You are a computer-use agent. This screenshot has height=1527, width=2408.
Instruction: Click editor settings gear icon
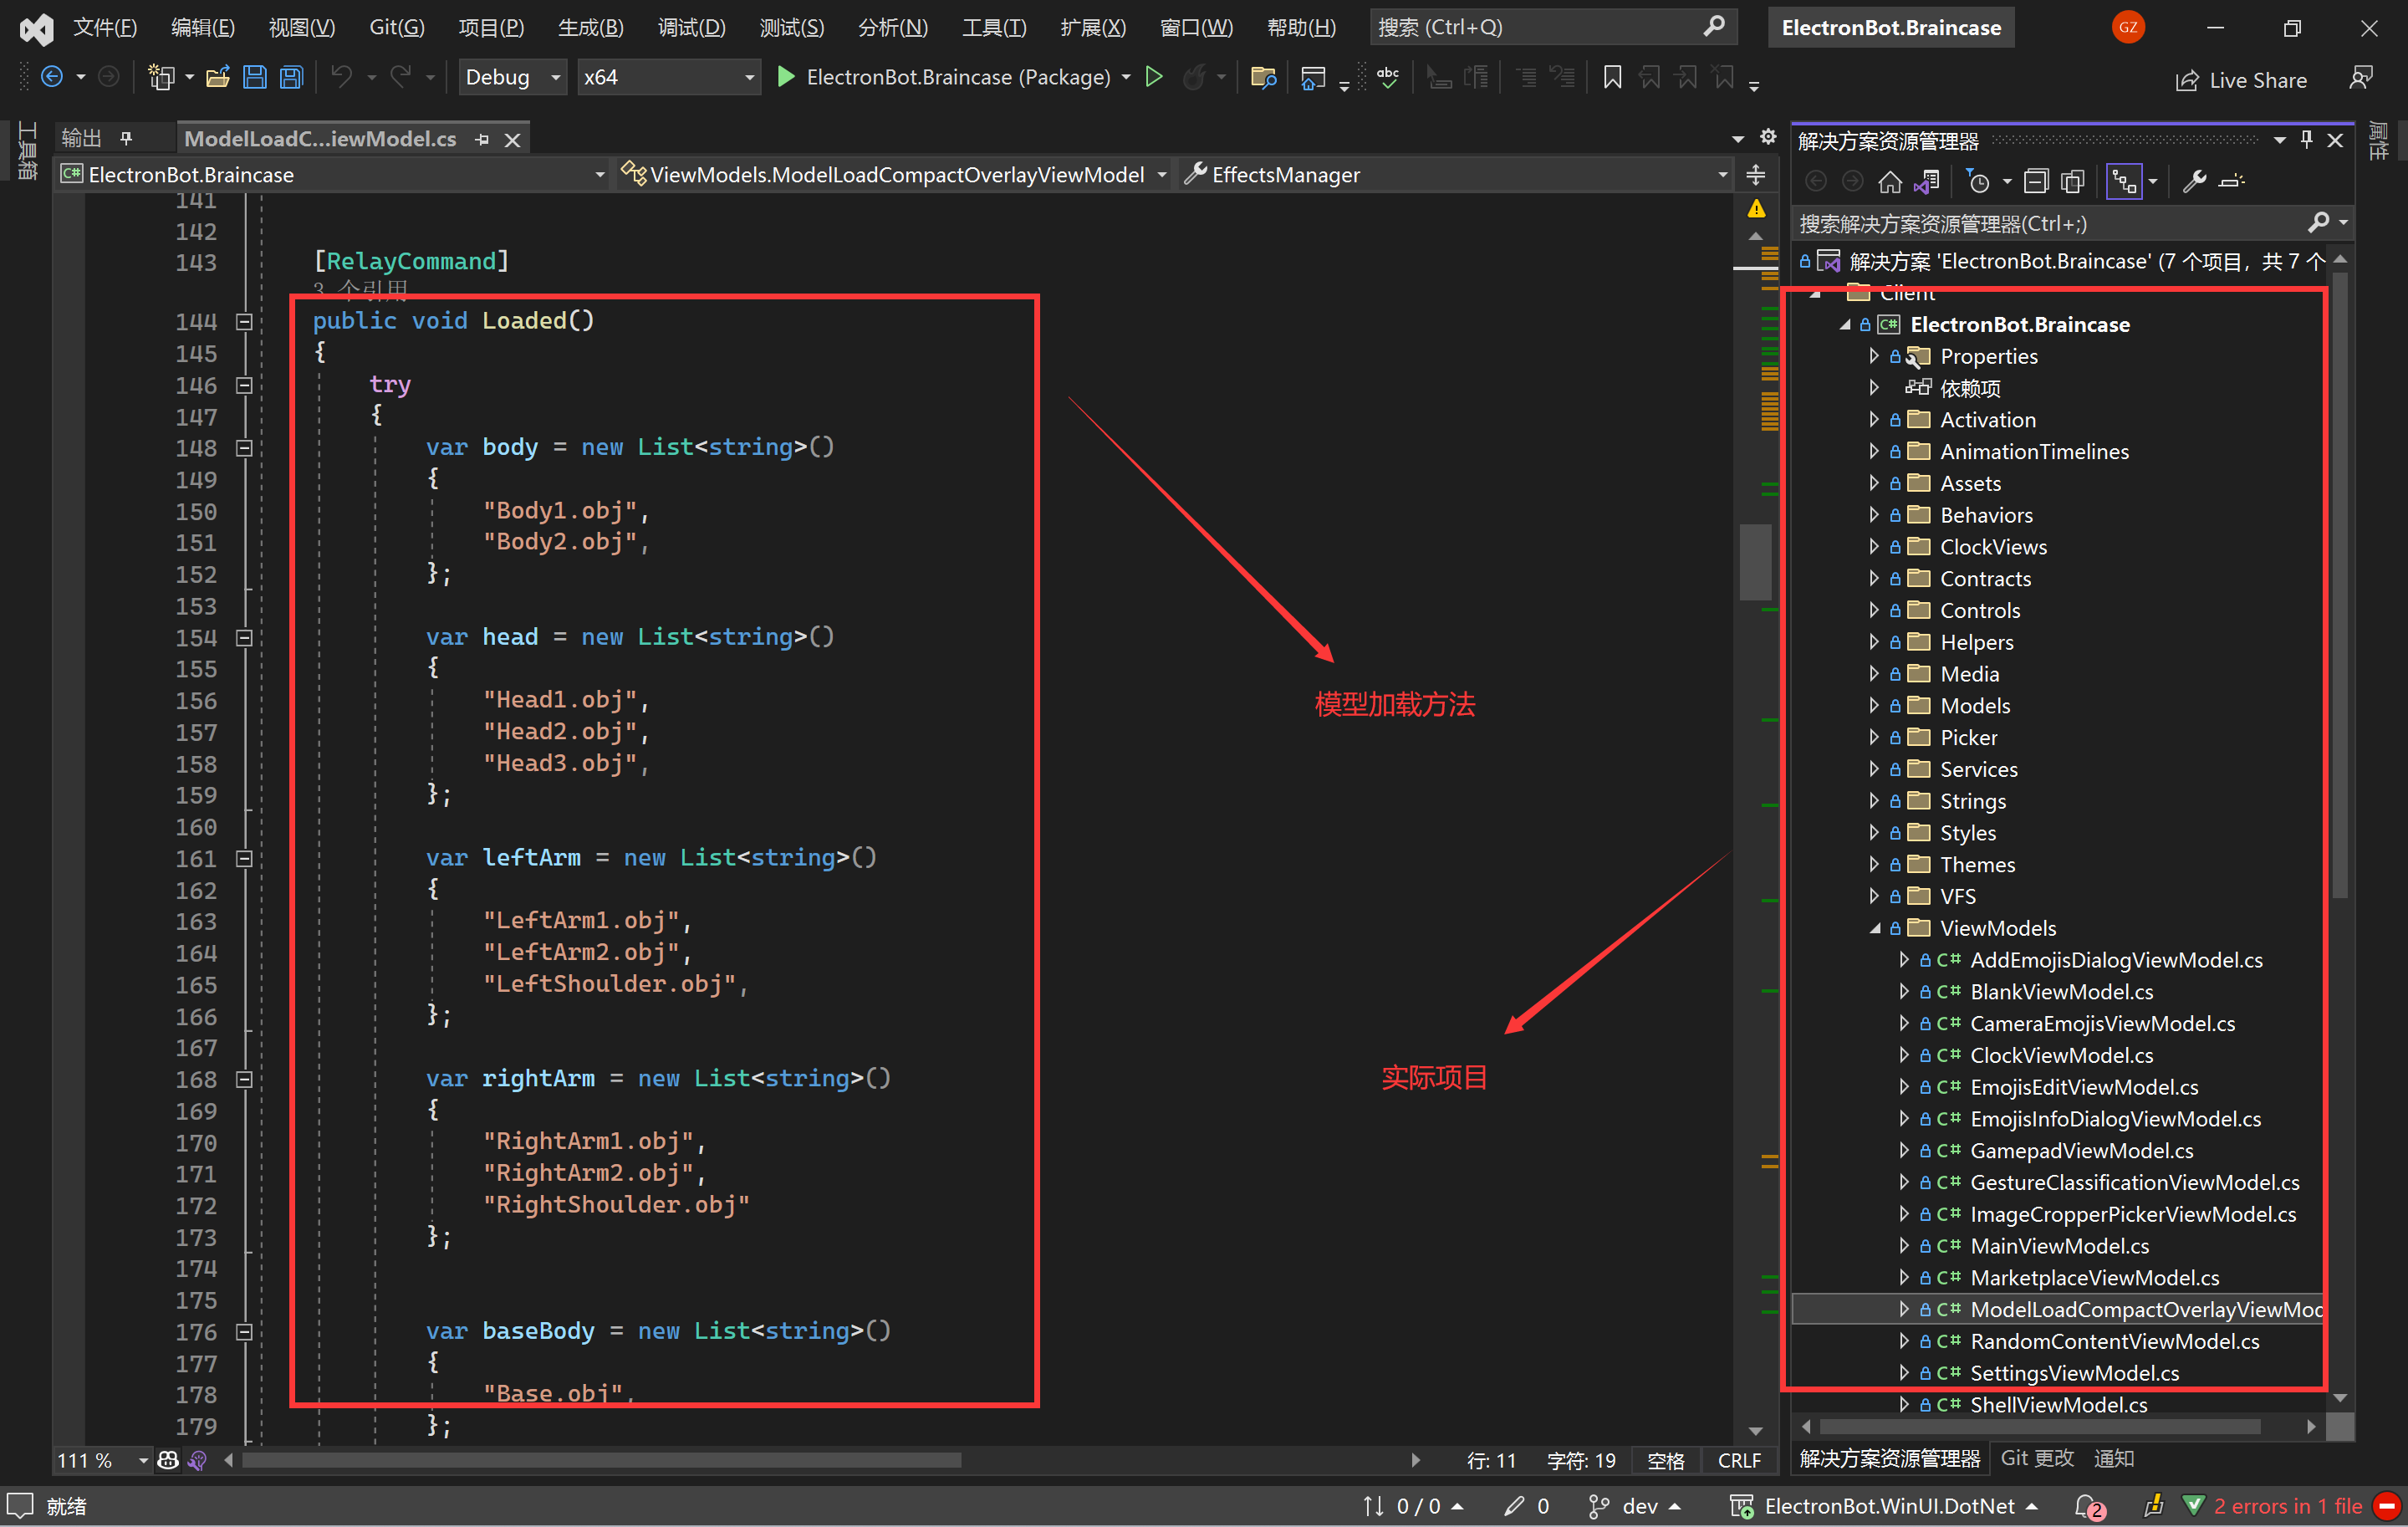coord(1768,137)
